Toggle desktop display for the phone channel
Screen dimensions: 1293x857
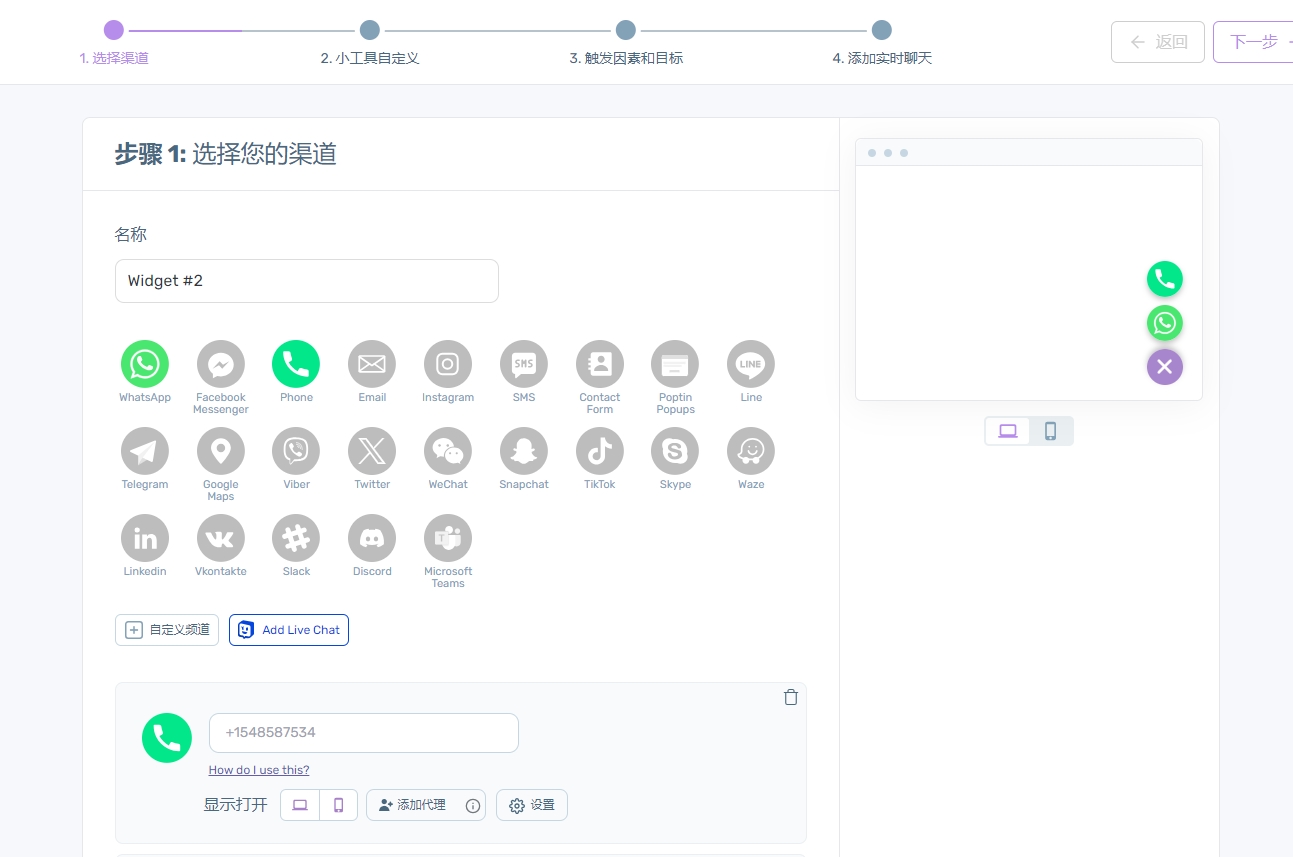pos(300,805)
